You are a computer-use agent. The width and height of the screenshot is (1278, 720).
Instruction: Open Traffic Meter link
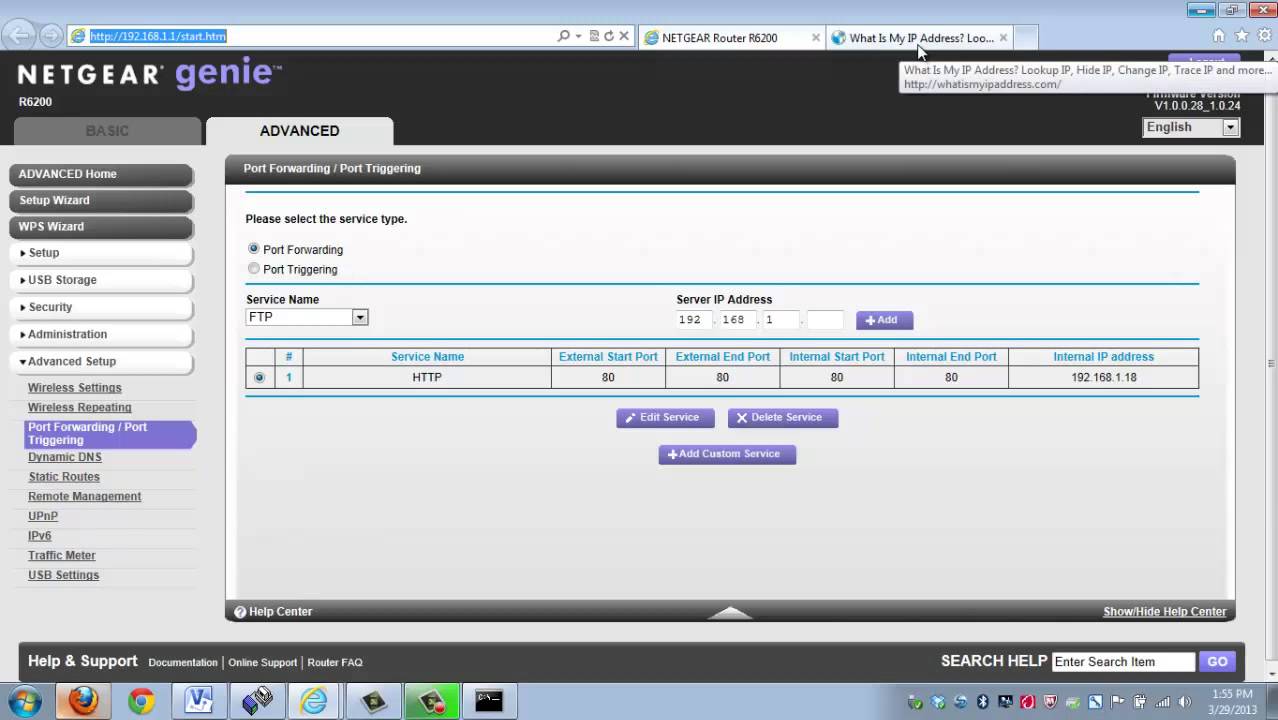62,556
